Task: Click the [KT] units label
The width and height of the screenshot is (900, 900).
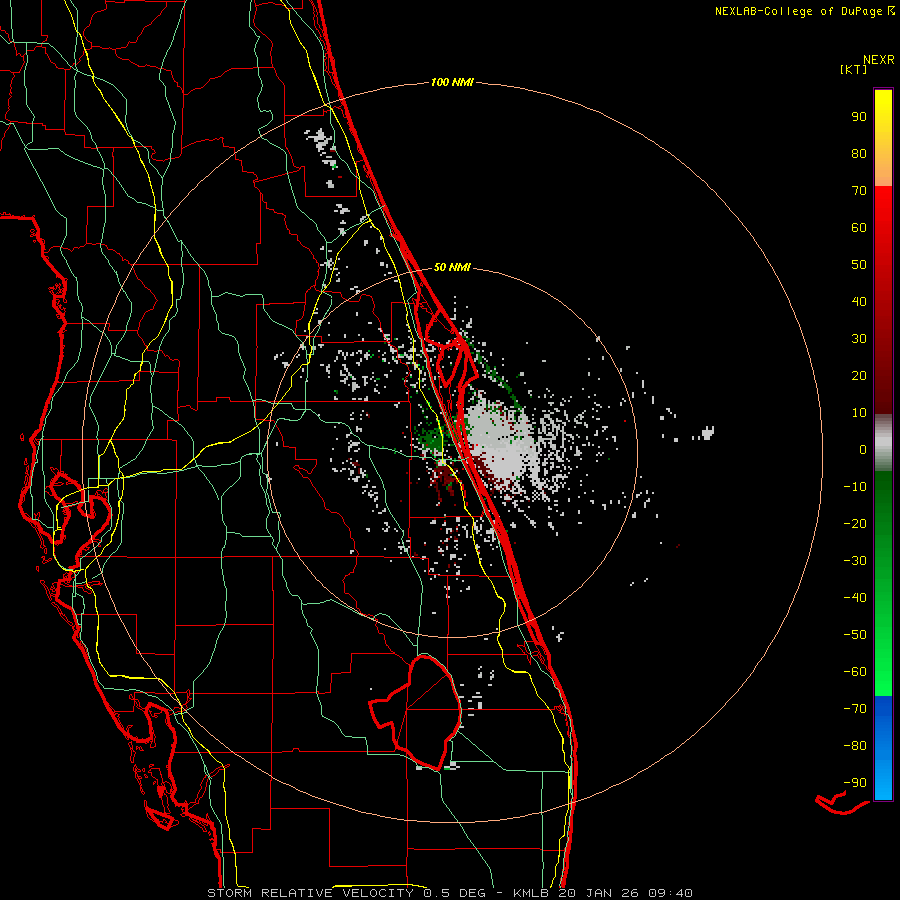Action: point(854,69)
